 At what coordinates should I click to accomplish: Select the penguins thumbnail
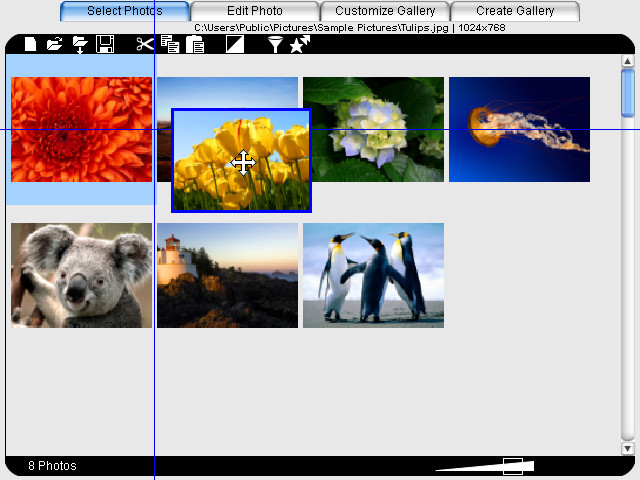click(373, 276)
